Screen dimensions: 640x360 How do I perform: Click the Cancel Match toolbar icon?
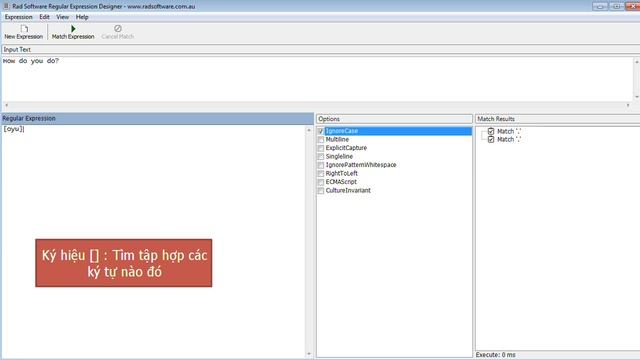pyautogui.click(x=118, y=29)
